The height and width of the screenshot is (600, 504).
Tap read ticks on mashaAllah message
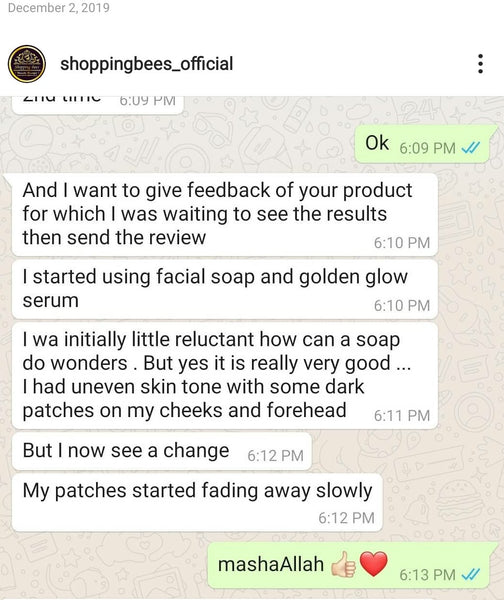471,574
